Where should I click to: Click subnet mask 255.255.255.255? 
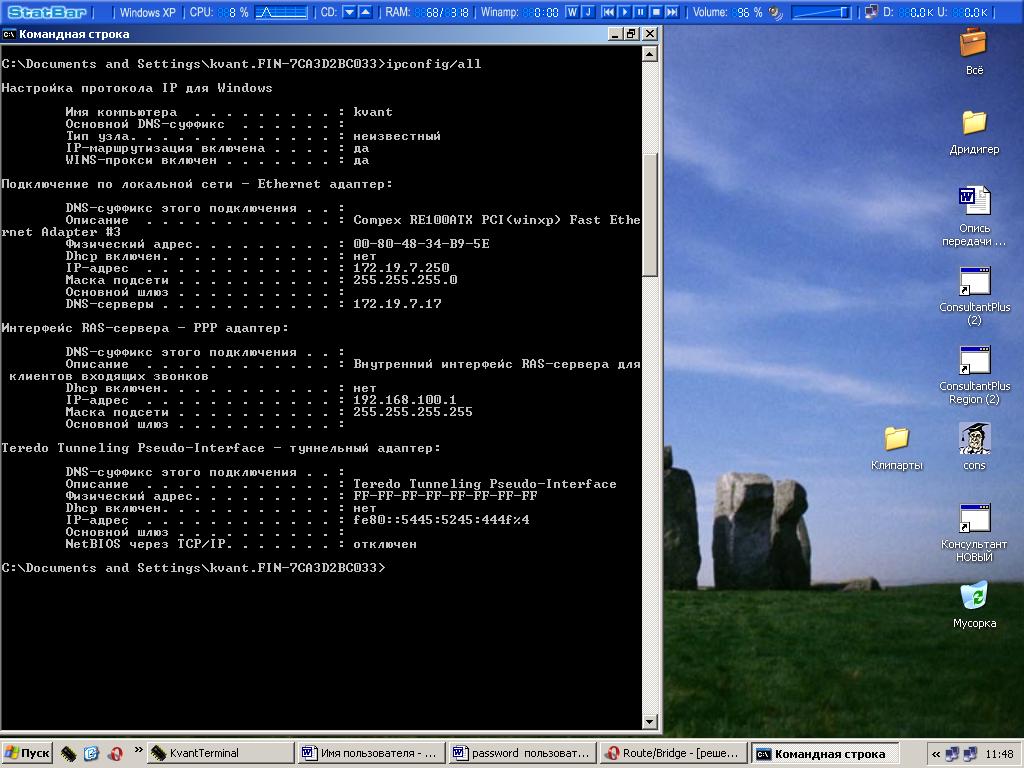tap(413, 411)
